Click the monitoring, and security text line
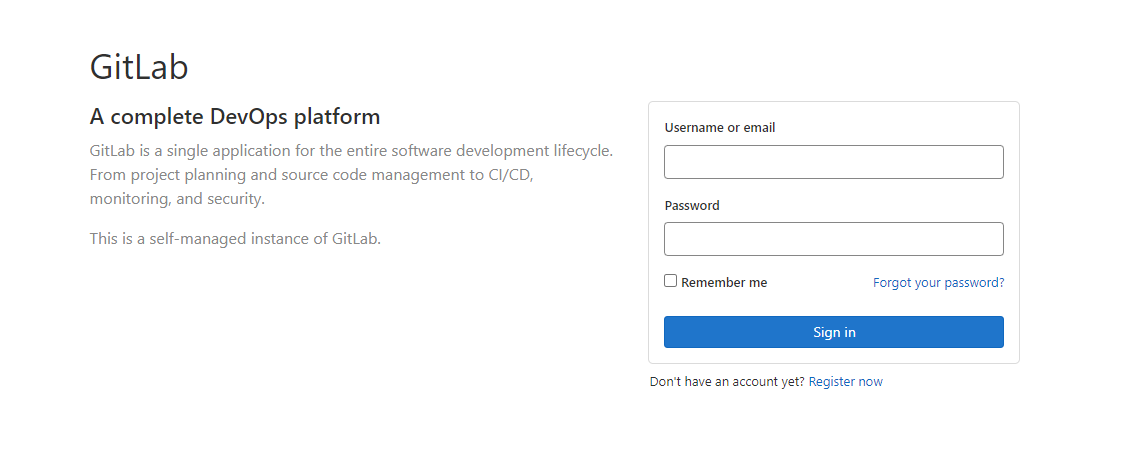Screen dimensions: 1132x461 pos(177,199)
